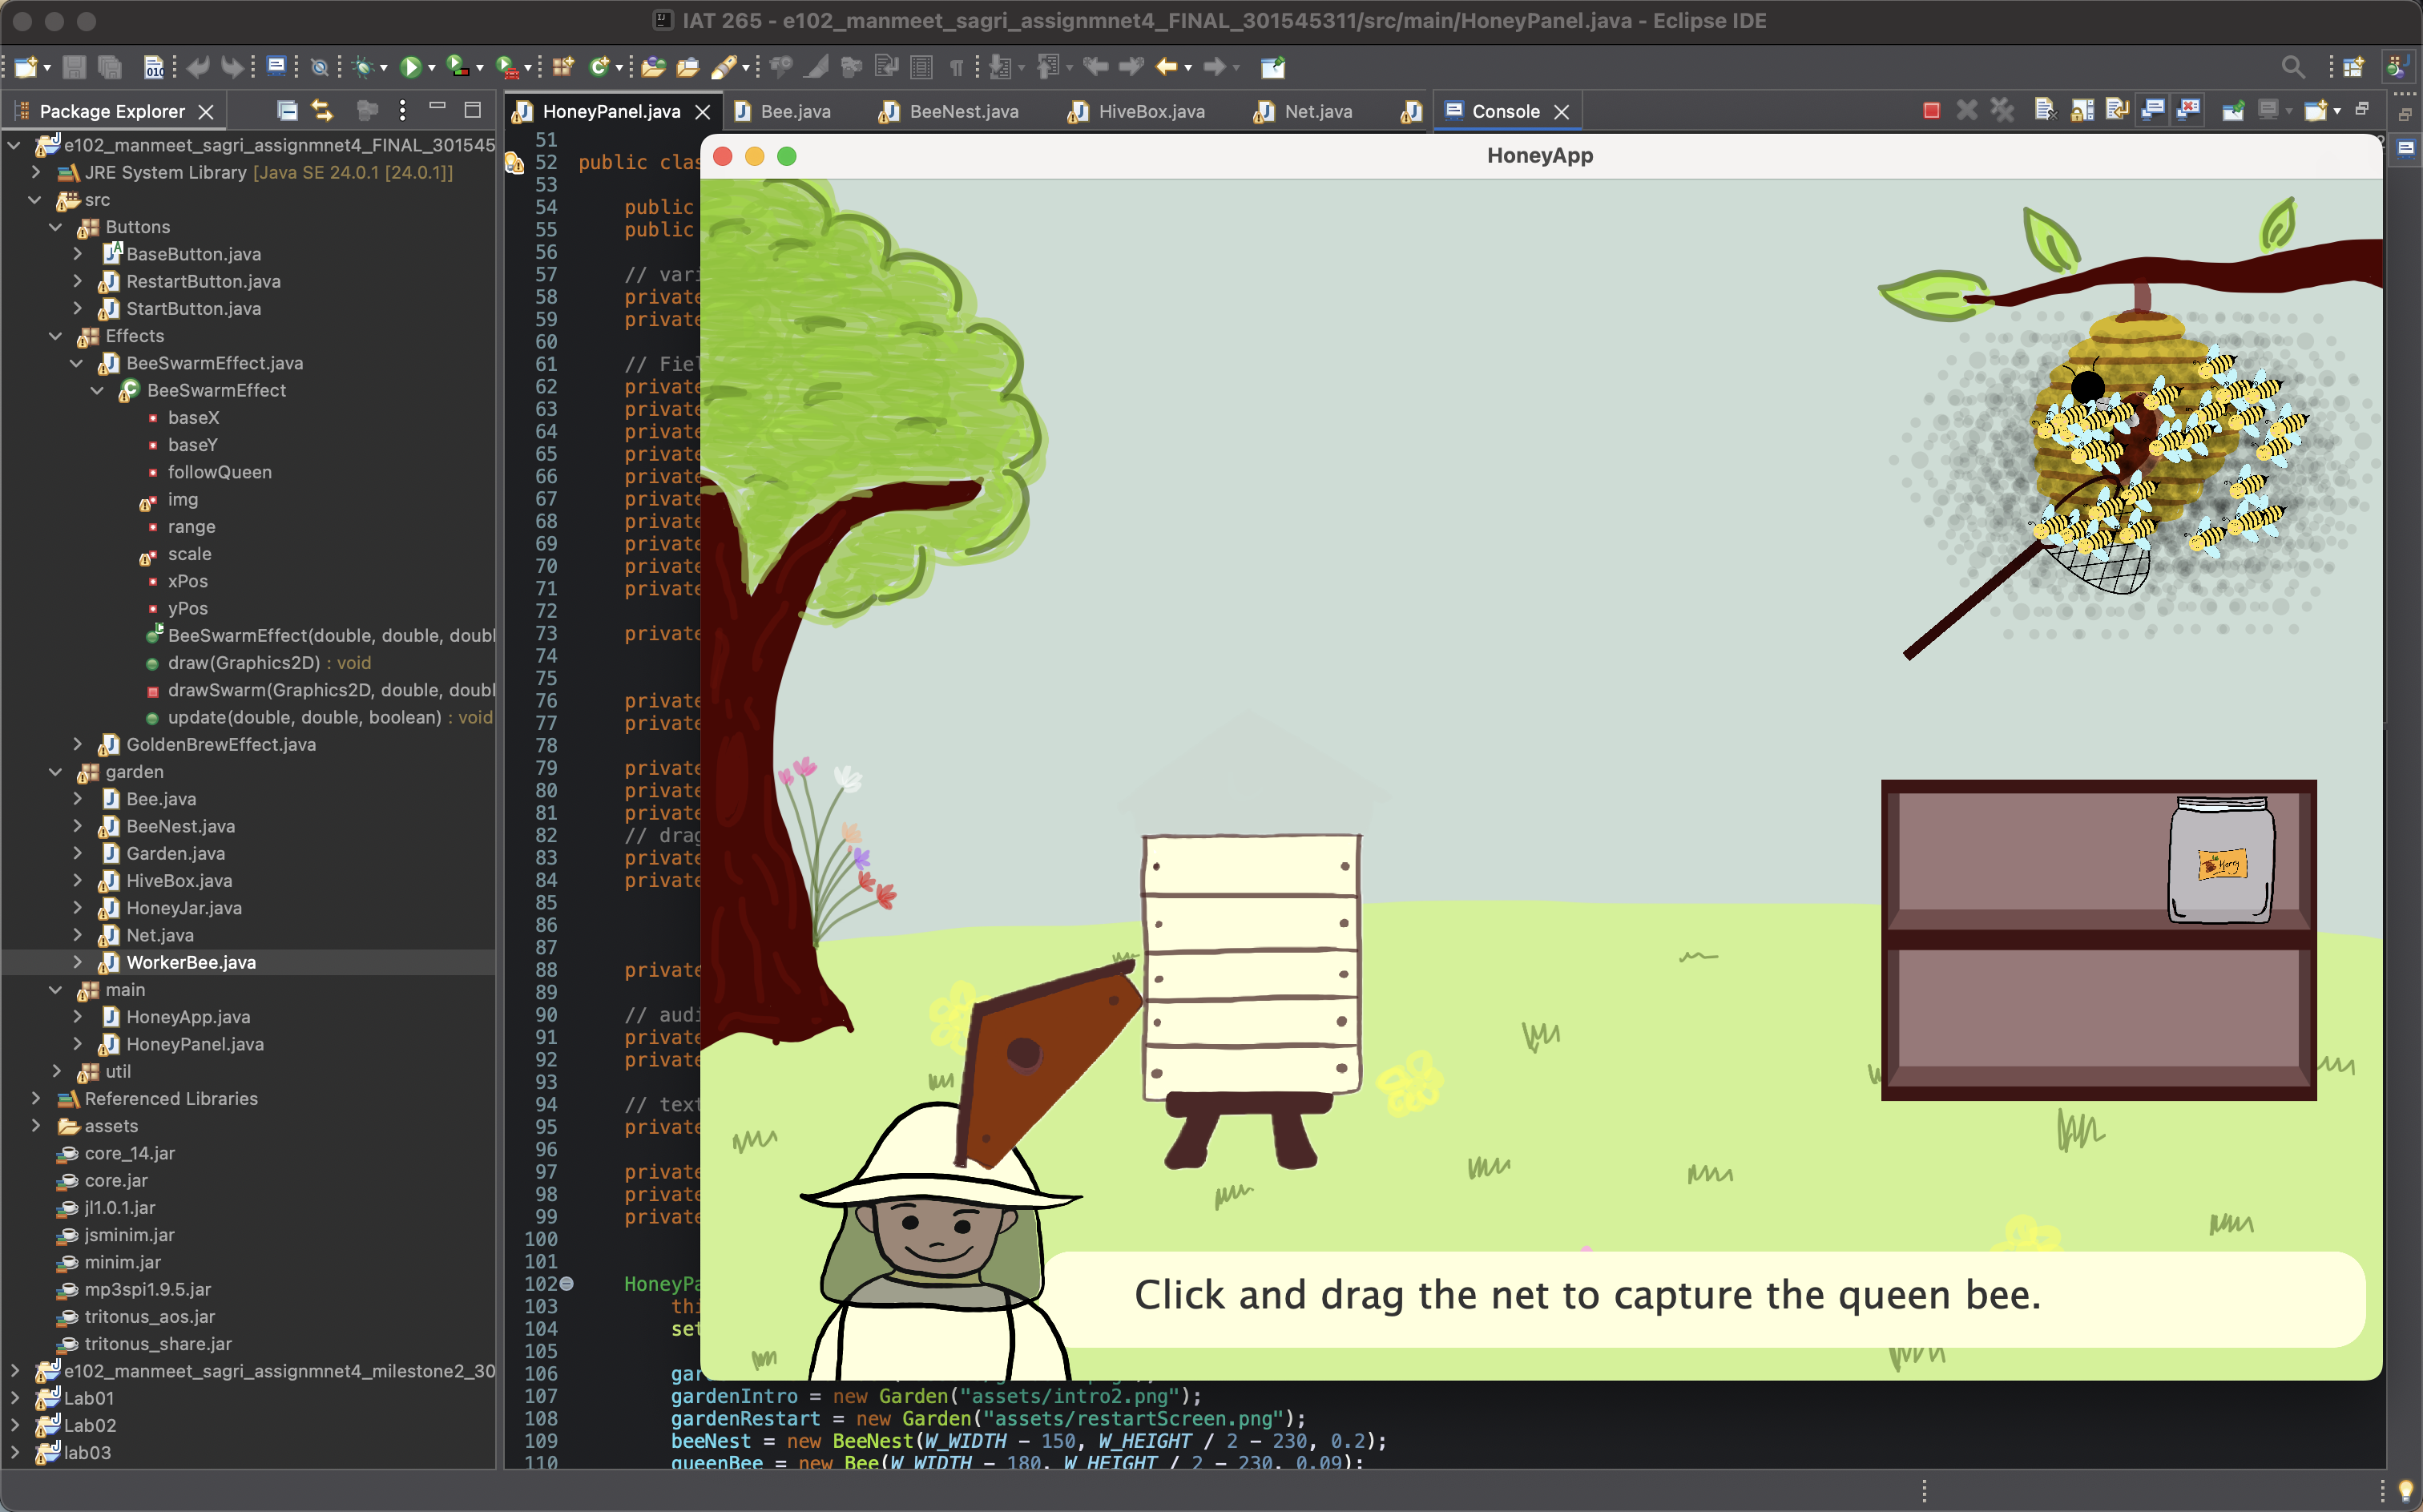Image resolution: width=2423 pixels, height=1512 pixels.
Task: Create a new Java class with the toolbar icon
Action: 600,67
